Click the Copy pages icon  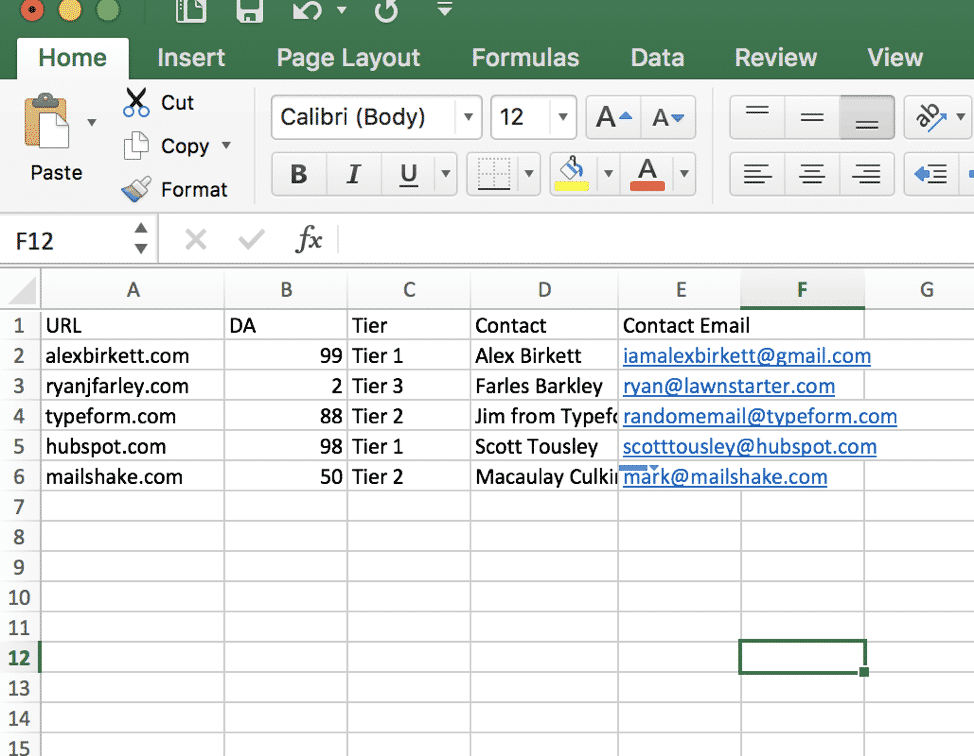tap(136, 146)
